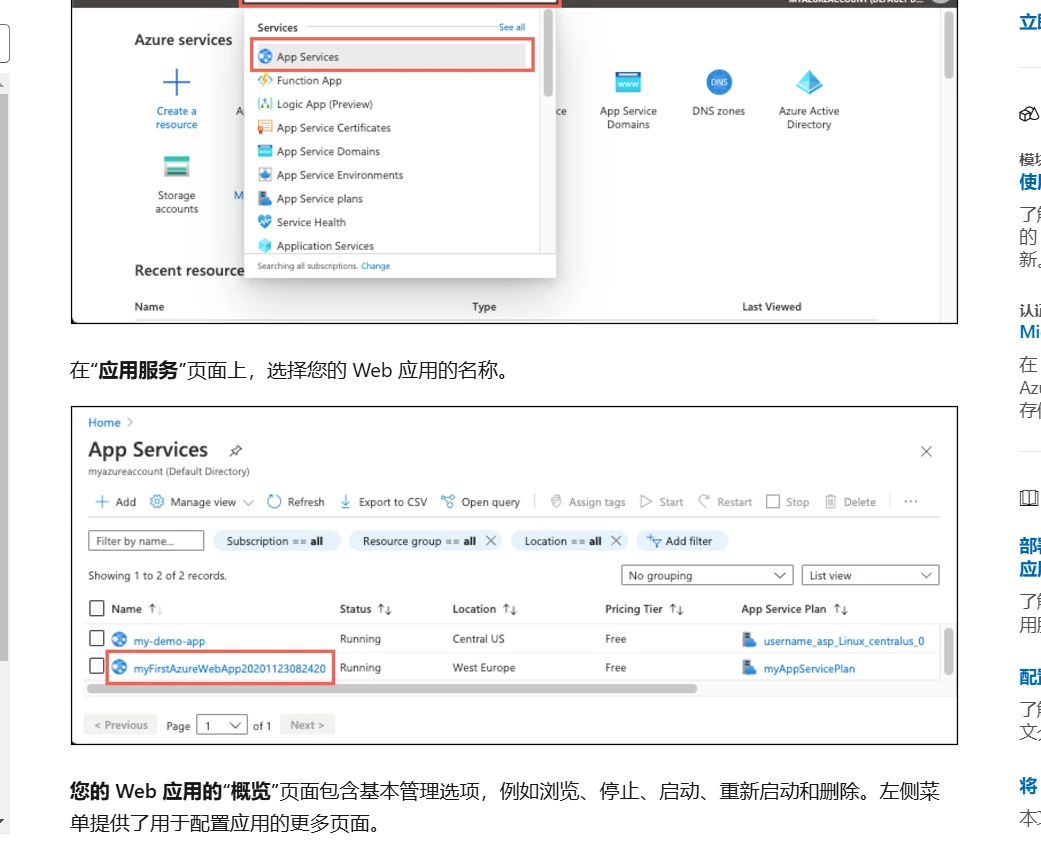This screenshot has height=856, width=1041.
Task: Click the Restart icon
Action: (704, 501)
